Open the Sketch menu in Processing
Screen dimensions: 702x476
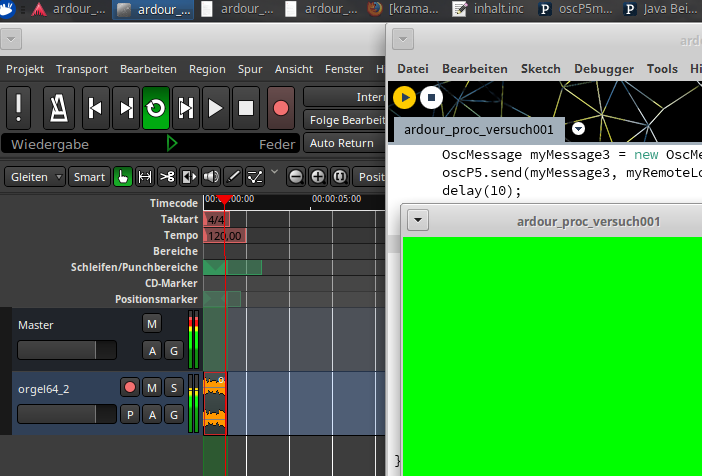click(x=540, y=69)
